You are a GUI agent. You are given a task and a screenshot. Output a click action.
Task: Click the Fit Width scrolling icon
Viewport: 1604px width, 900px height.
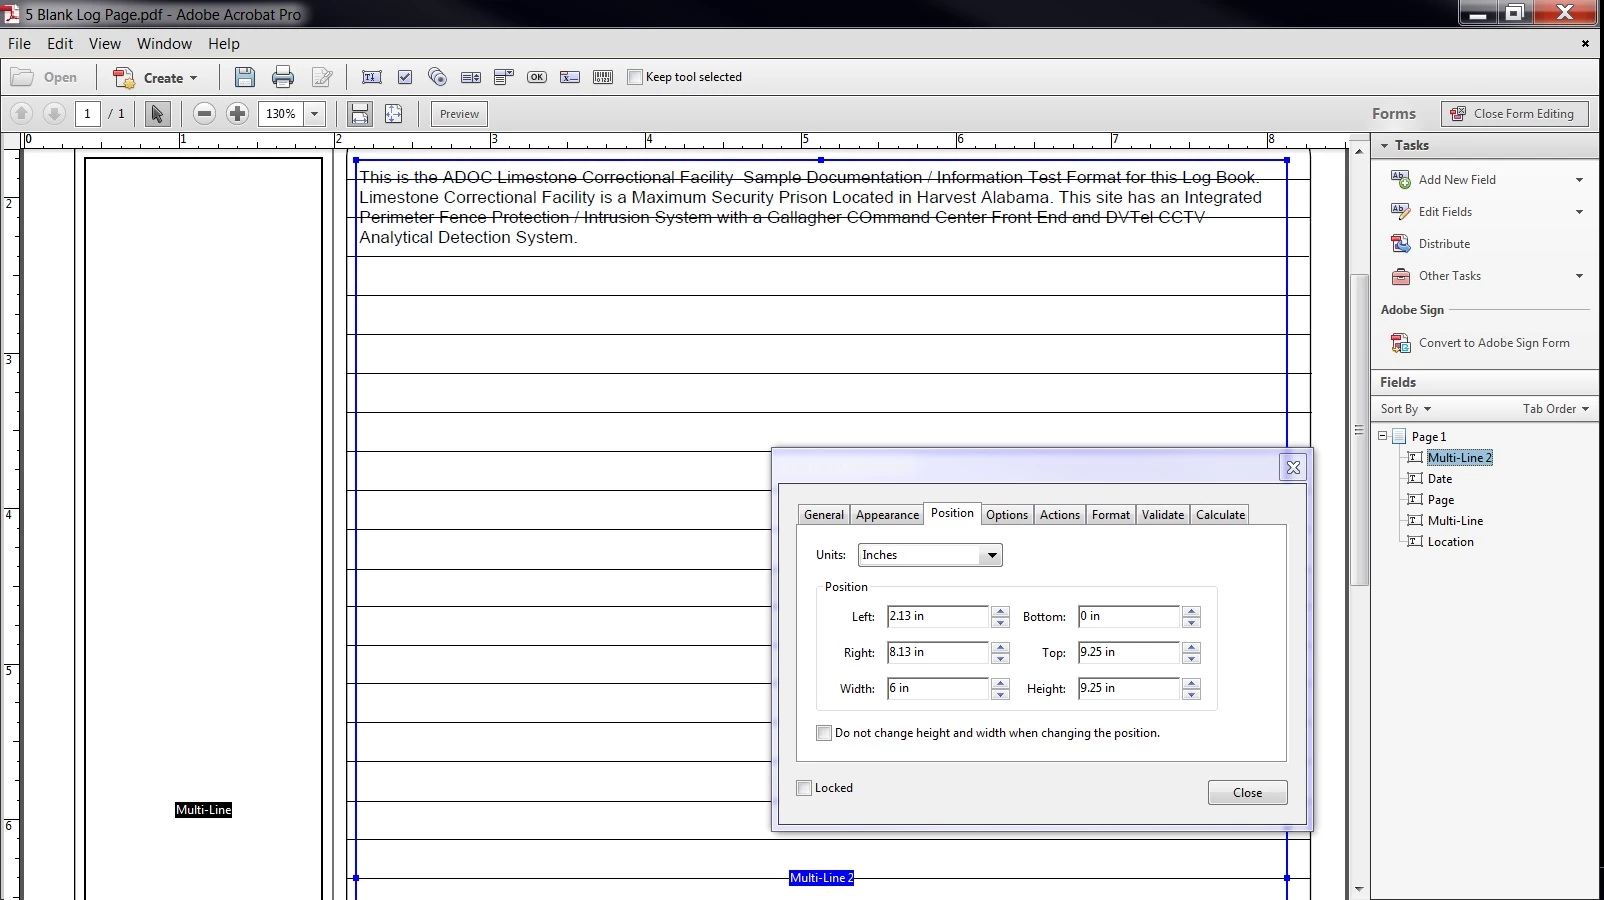pos(360,114)
